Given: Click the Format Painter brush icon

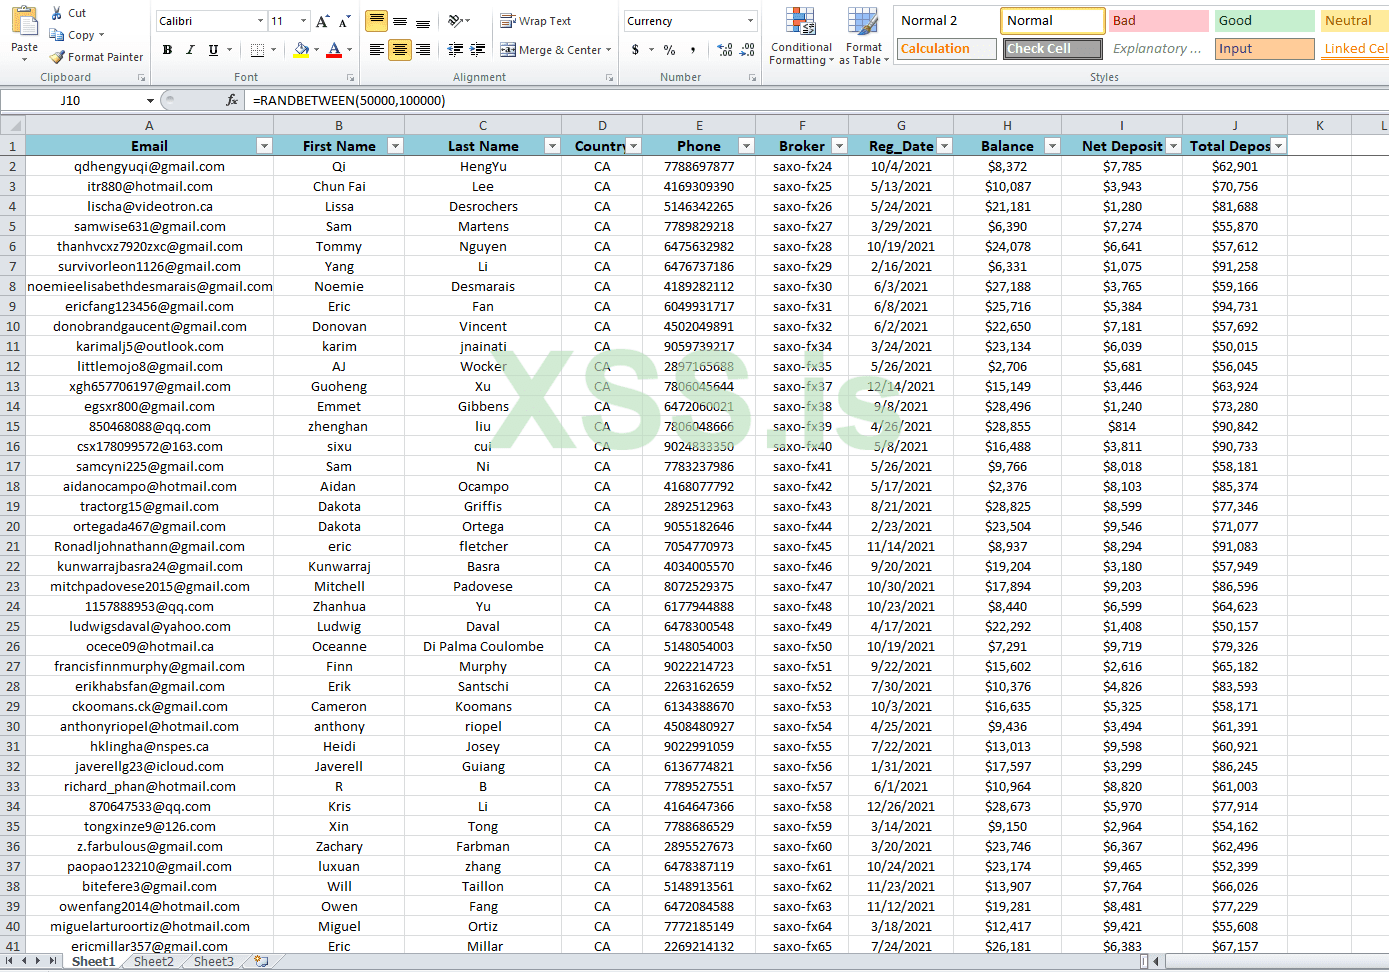Looking at the screenshot, I should point(58,57).
